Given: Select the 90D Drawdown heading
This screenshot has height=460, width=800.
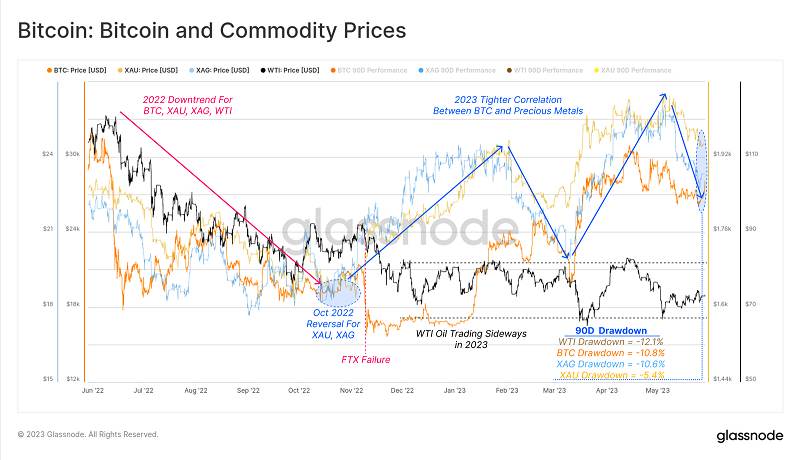Looking at the screenshot, I should click(611, 331).
